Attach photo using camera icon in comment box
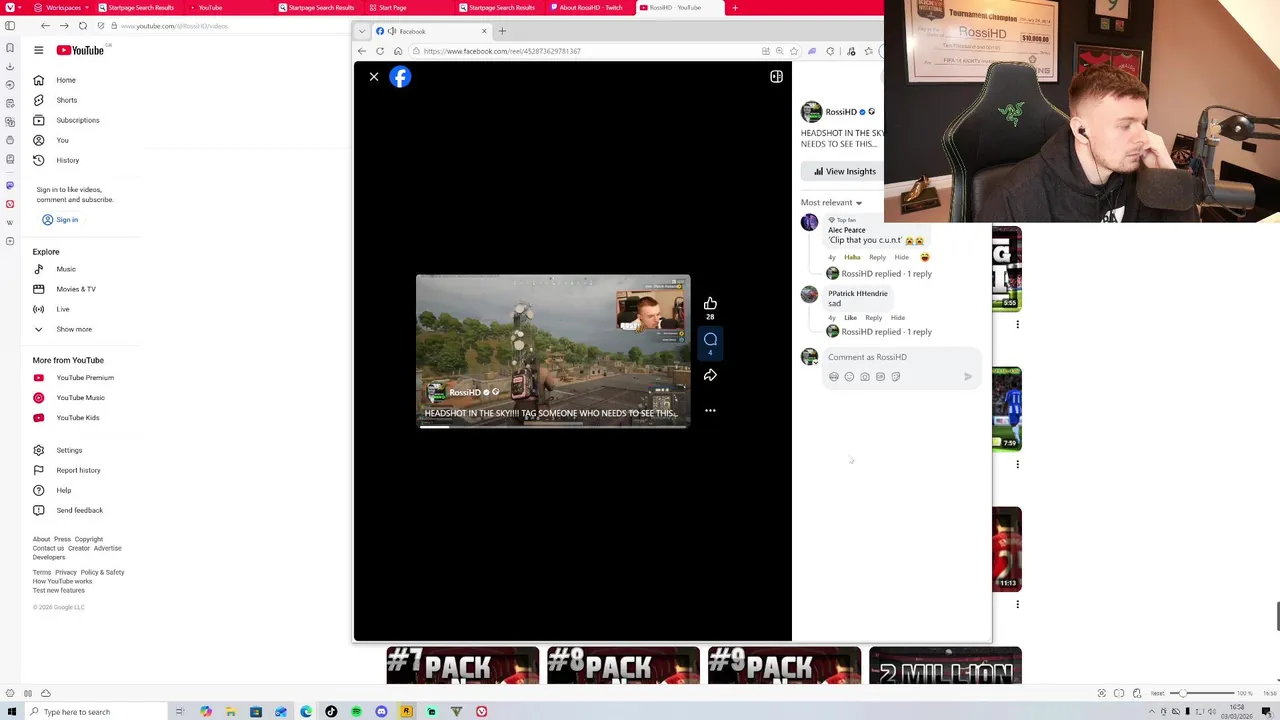 (x=865, y=377)
